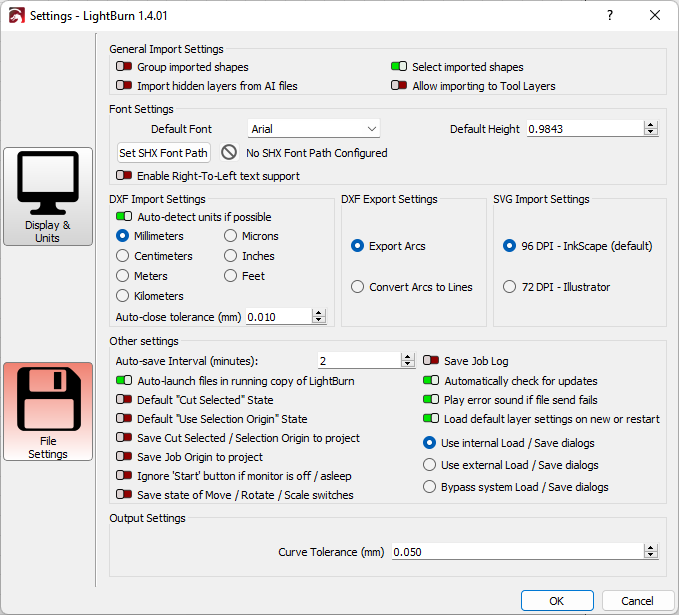679x615 pixels.
Task: Toggle Play error sound if file send fails
Action: (431, 399)
